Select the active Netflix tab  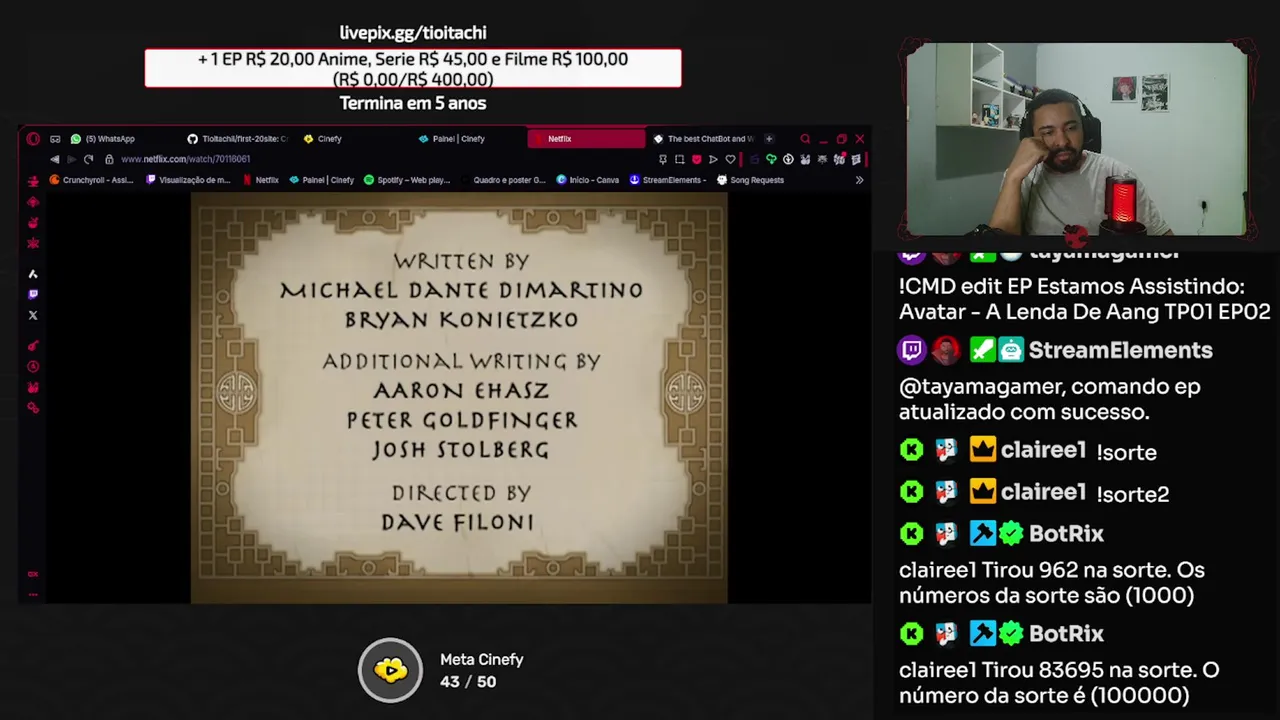[586, 139]
